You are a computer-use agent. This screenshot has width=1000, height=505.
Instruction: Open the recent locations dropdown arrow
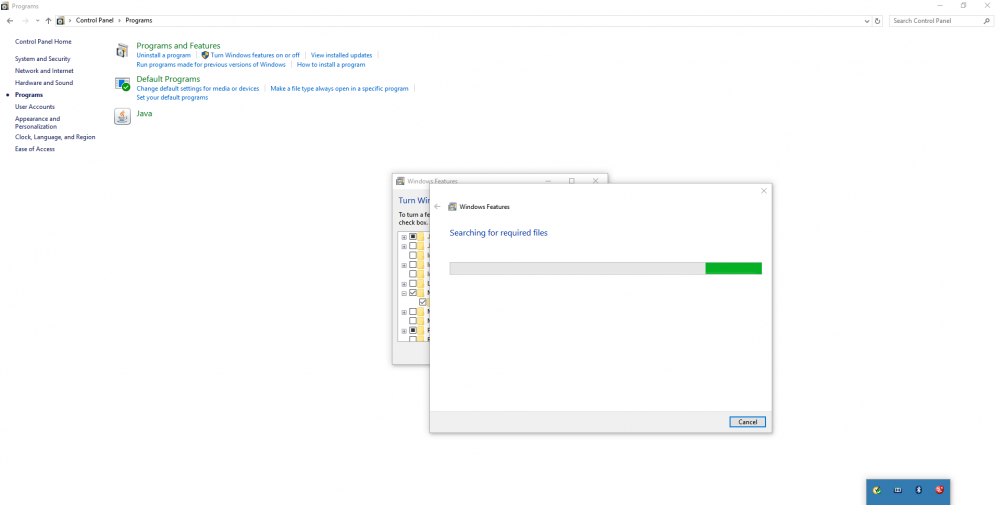point(38,20)
